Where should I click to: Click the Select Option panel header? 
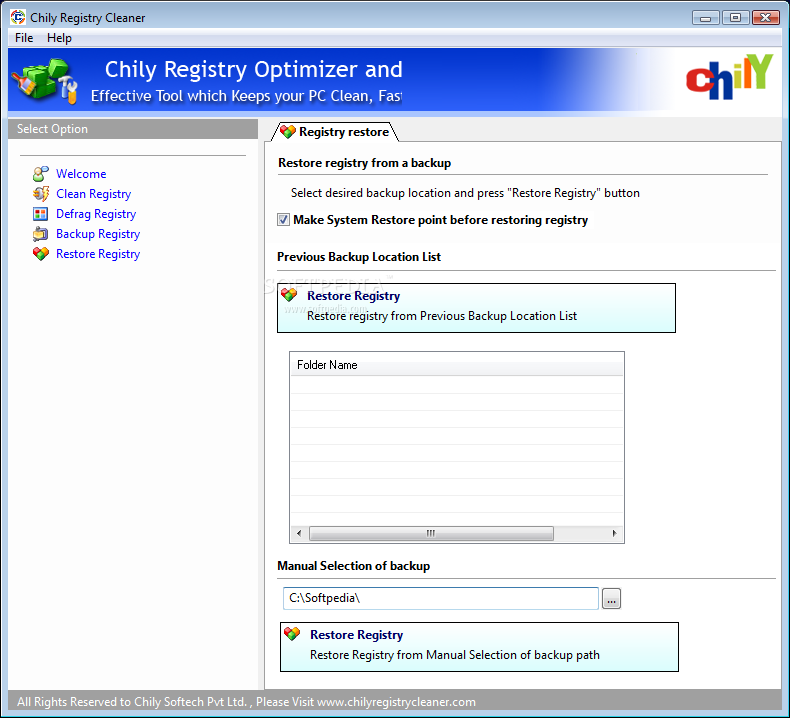[x=133, y=129]
